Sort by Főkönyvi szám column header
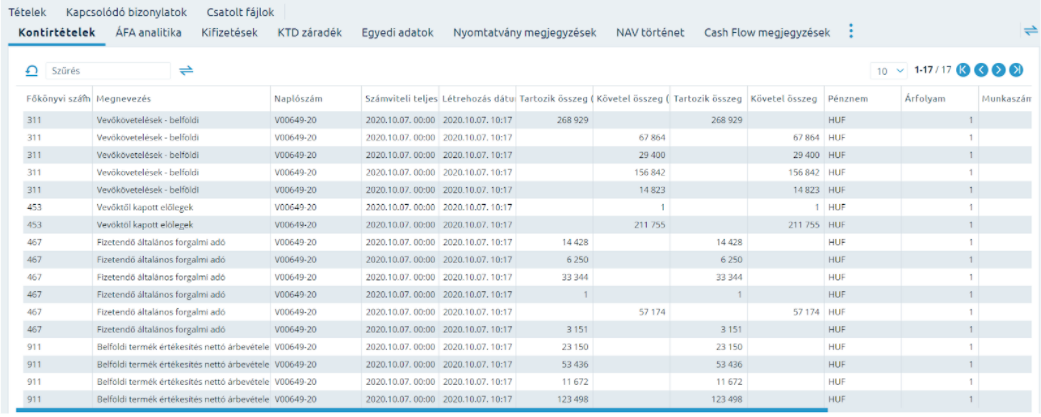 pos(57,99)
